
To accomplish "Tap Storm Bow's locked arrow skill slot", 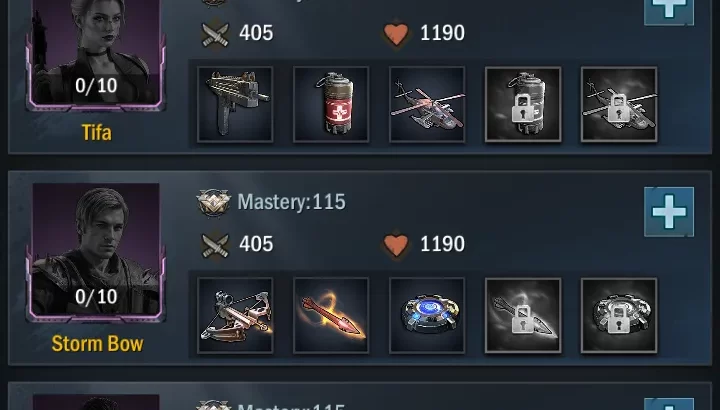I will click(523, 315).
